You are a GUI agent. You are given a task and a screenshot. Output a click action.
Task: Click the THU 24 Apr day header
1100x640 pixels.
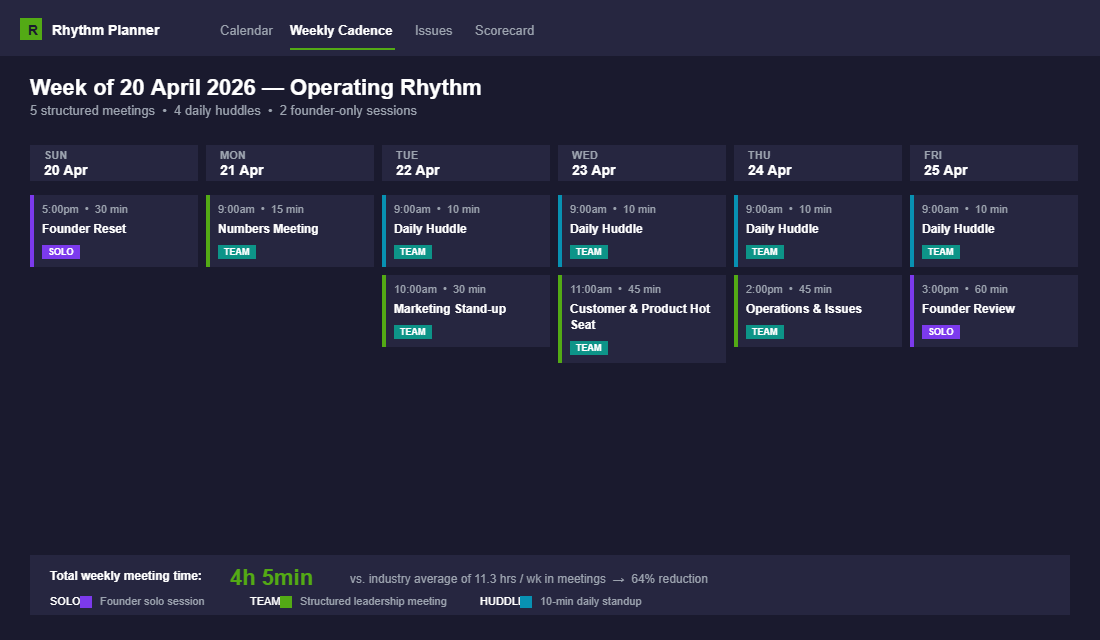point(817,162)
